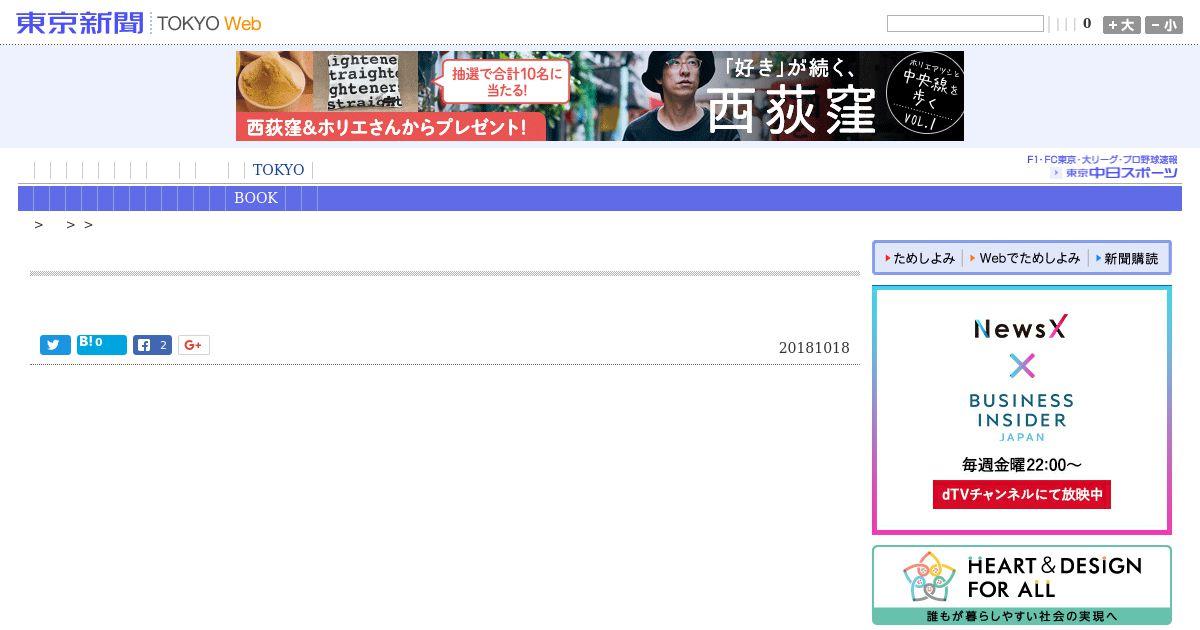Focus the site search field
The image size is (1200, 630).
pyautogui.click(x=965, y=23)
